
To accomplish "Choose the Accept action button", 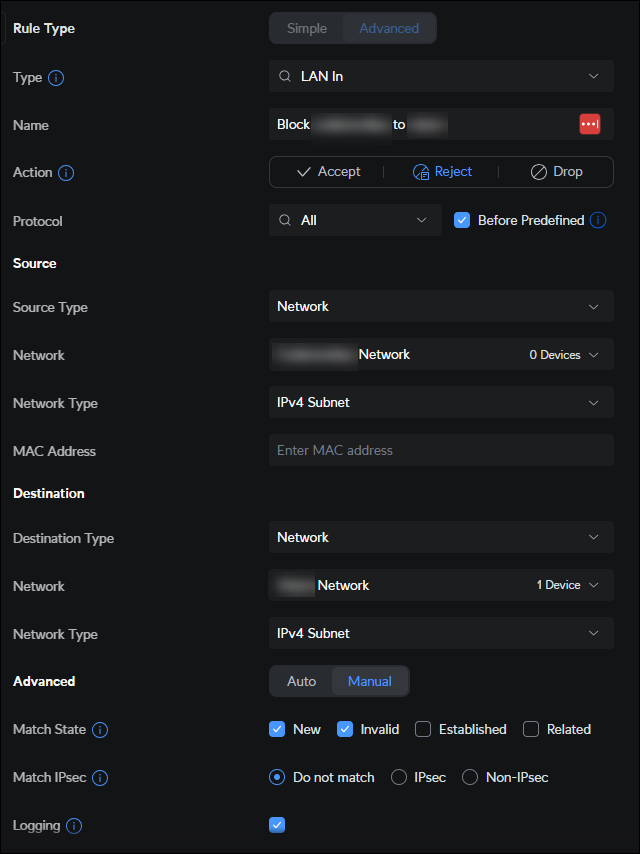I will (x=328, y=172).
